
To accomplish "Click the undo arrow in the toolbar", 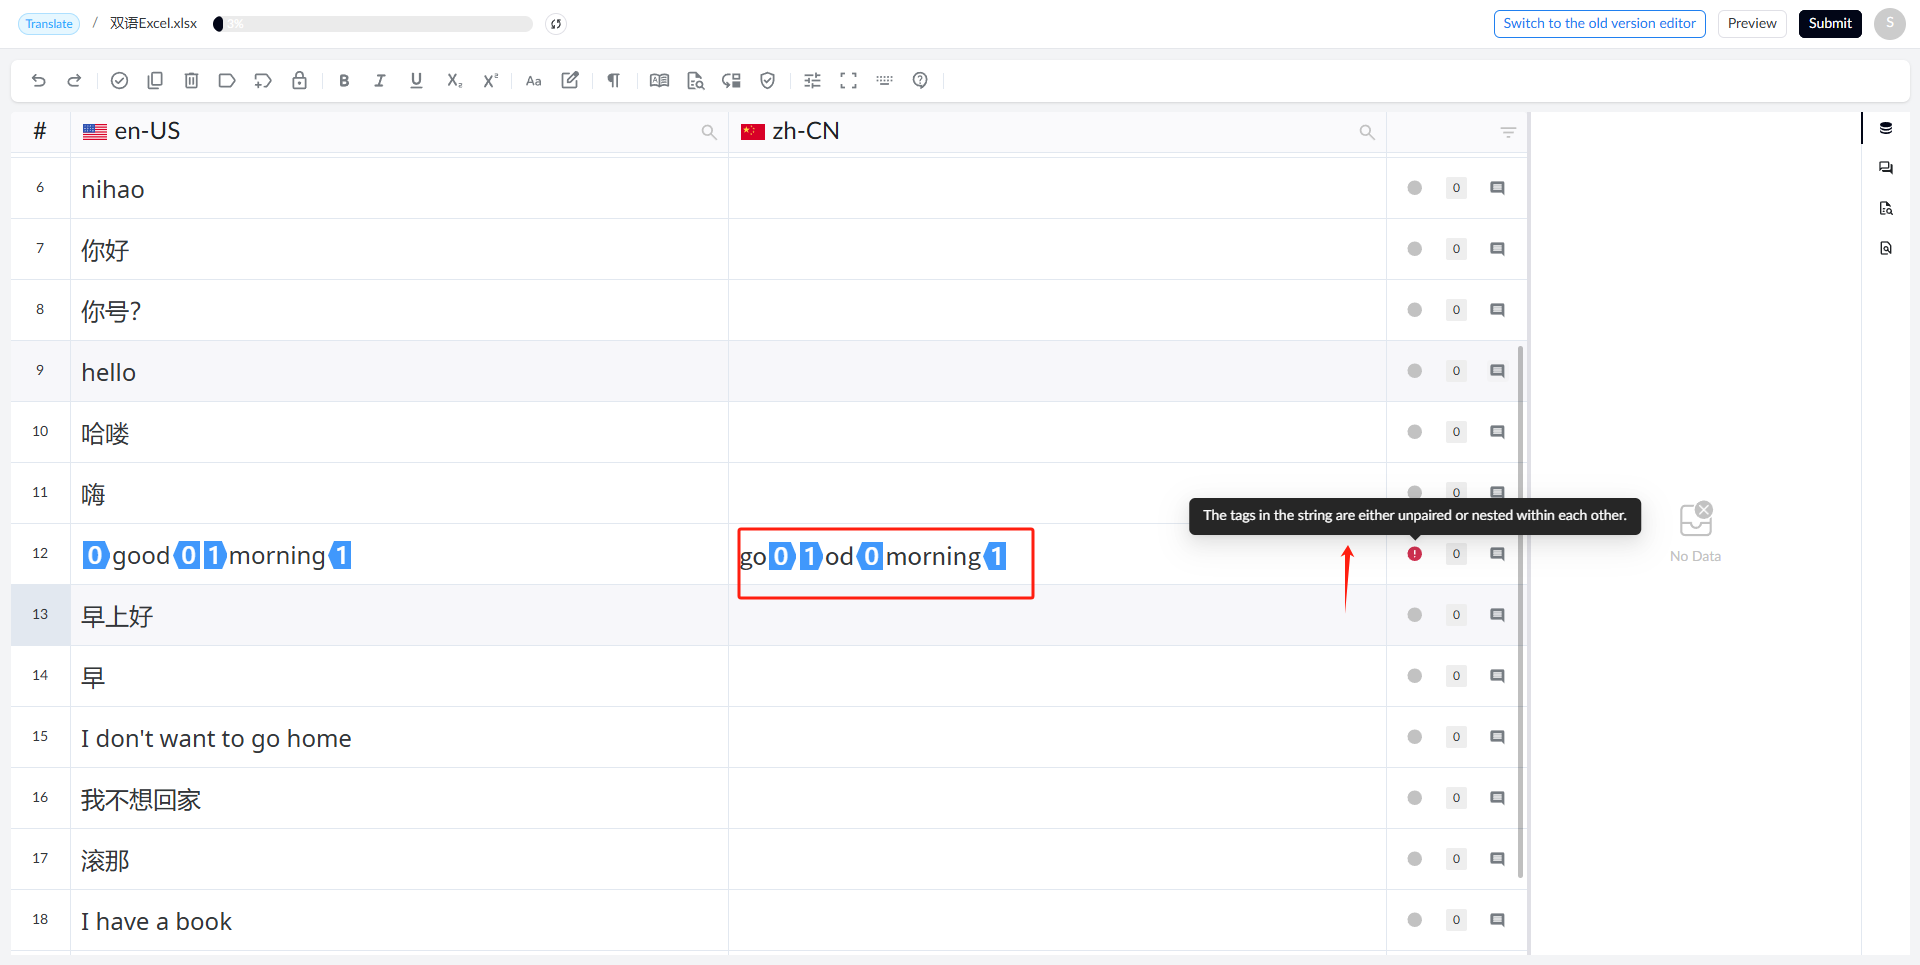I will (39, 81).
